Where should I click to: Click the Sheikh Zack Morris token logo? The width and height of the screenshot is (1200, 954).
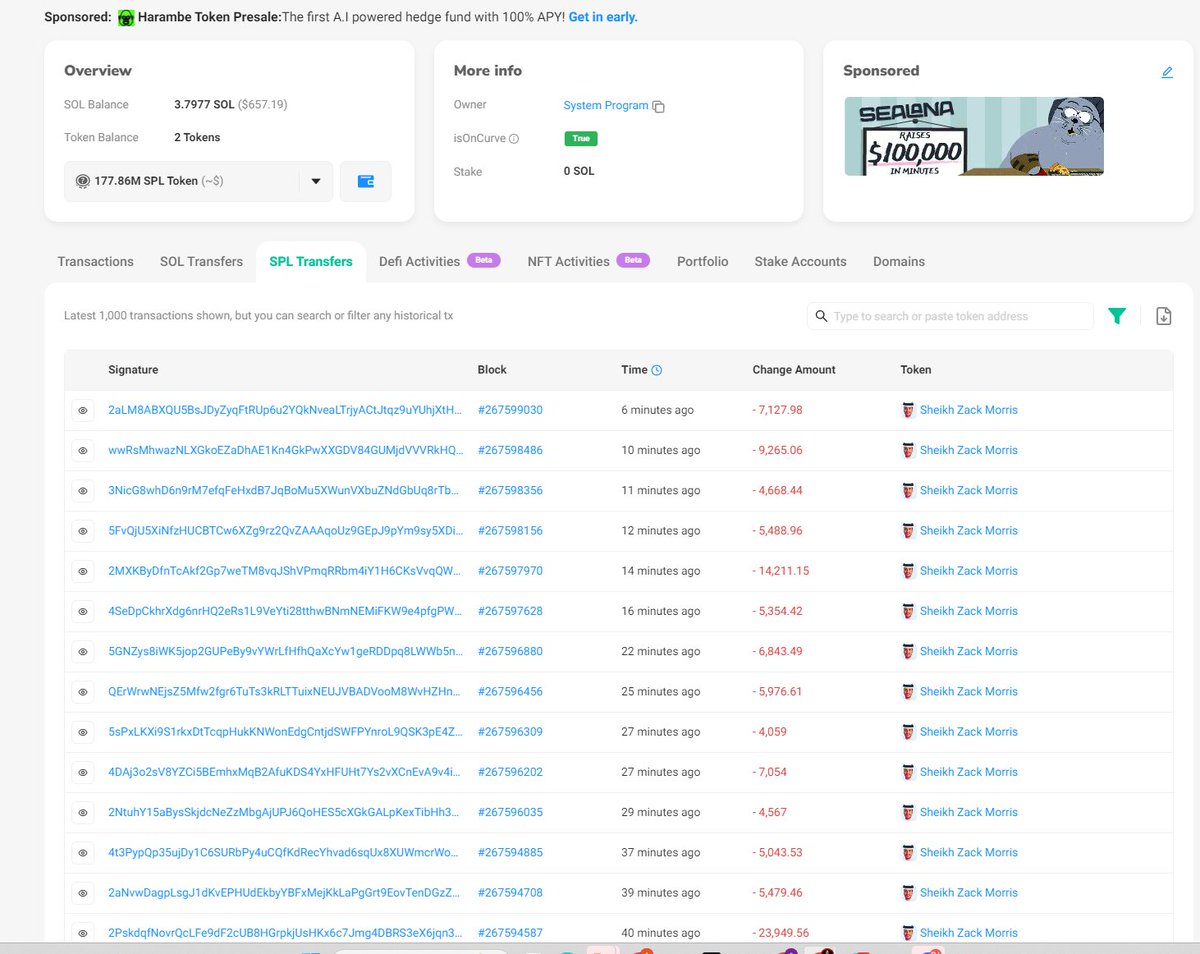[907, 409]
